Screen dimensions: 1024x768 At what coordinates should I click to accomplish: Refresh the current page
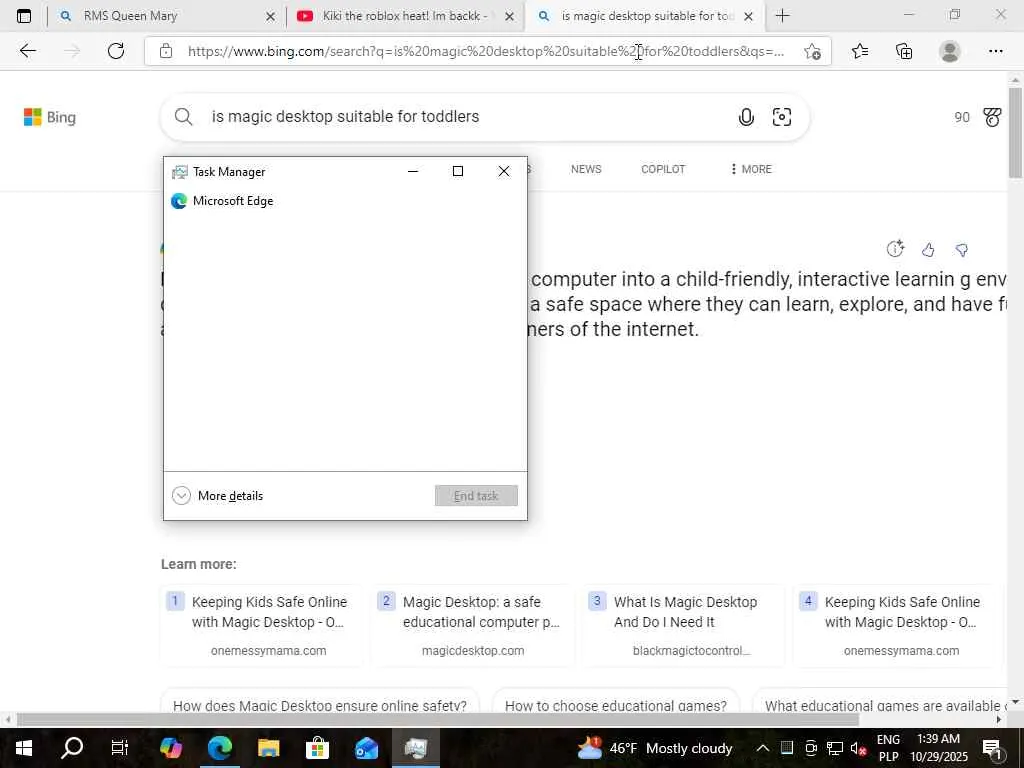(116, 51)
